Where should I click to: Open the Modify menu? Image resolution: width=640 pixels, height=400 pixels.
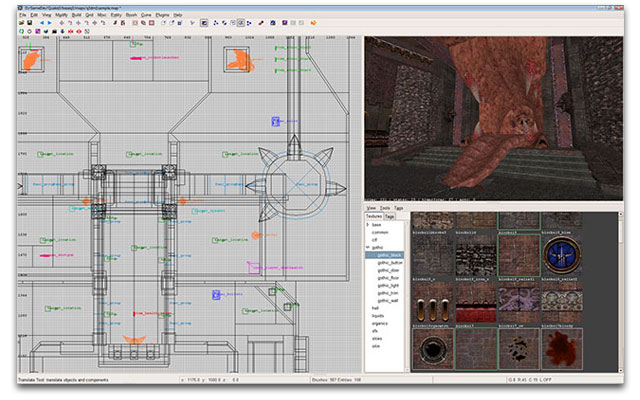[x=62, y=15]
